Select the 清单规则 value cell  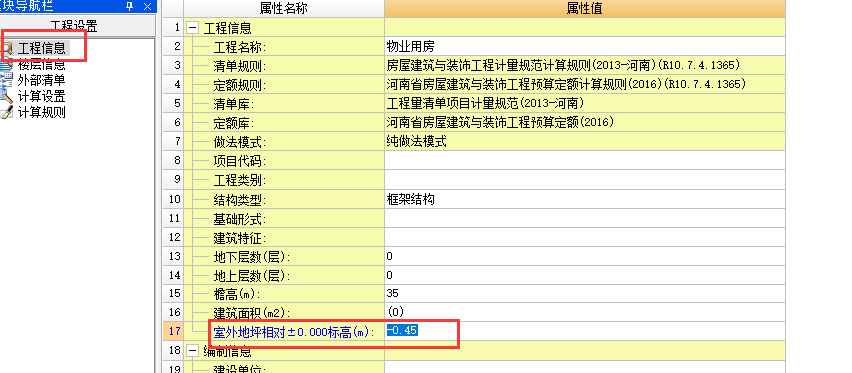click(585, 65)
